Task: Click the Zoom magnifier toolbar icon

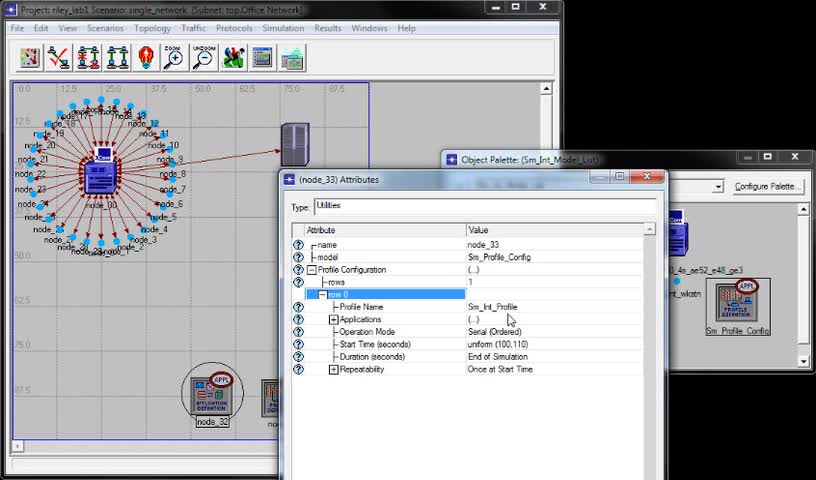Action: [x=175, y=58]
